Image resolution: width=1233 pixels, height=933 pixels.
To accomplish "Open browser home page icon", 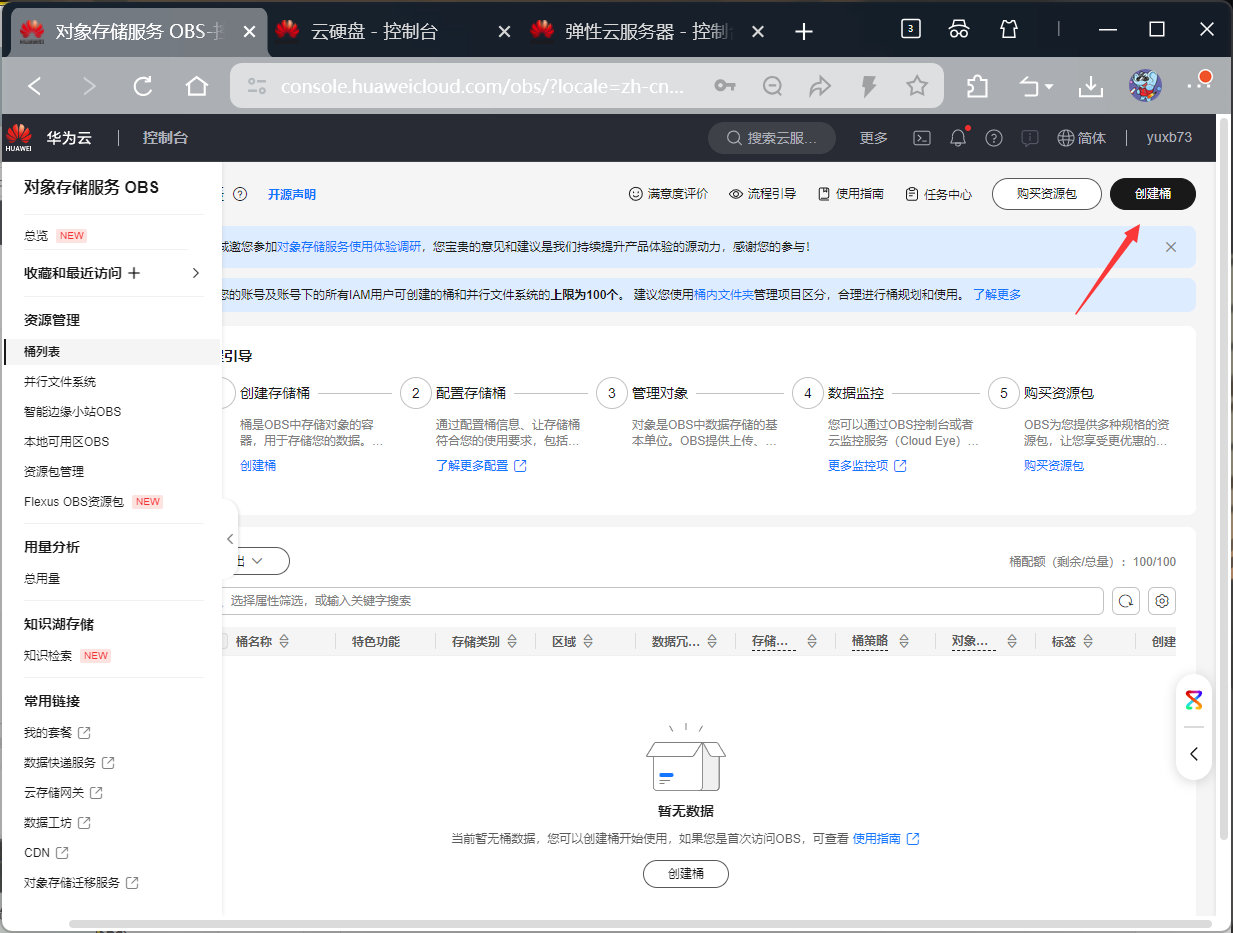I will click(197, 87).
